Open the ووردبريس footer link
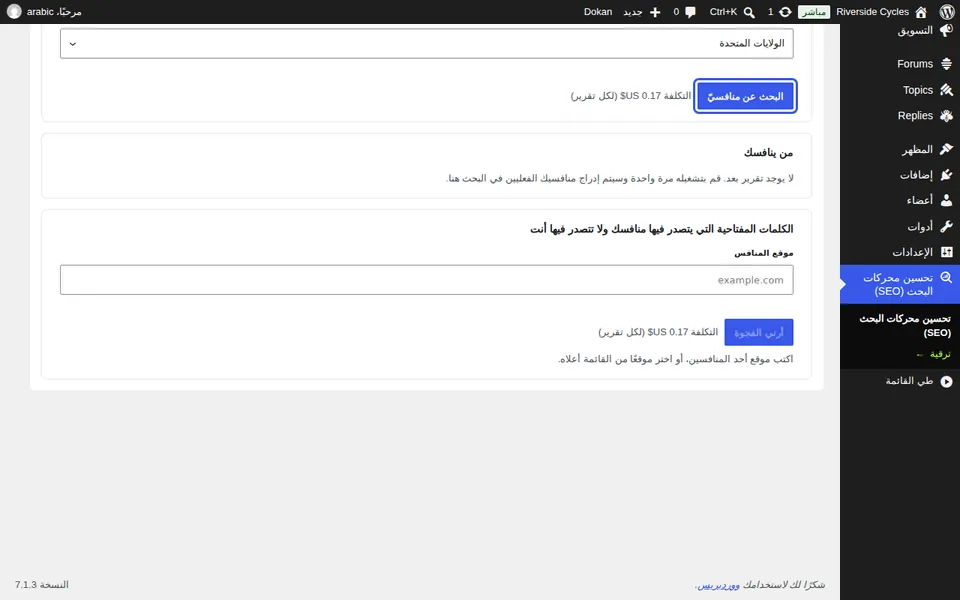This screenshot has width=960, height=600. click(719, 585)
